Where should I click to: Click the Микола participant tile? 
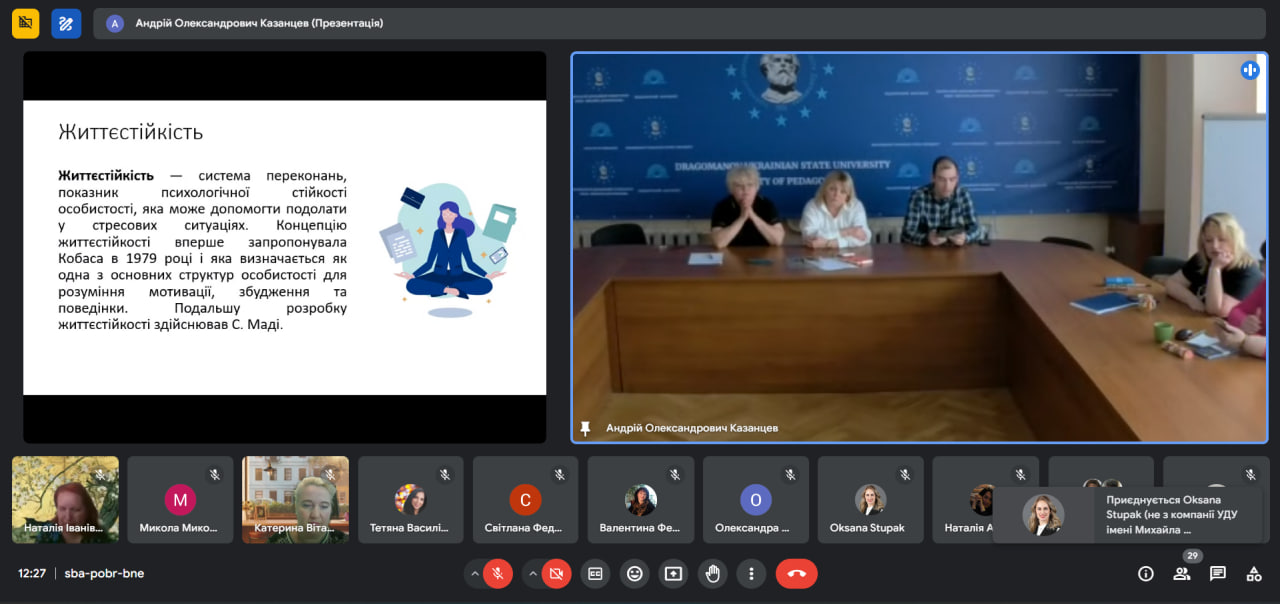coord(180,499)
